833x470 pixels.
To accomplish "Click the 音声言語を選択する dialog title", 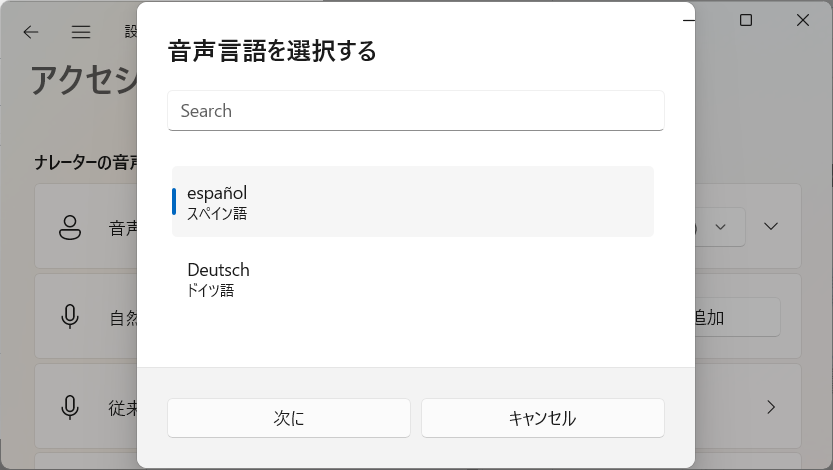I will [x=272, y=52].
